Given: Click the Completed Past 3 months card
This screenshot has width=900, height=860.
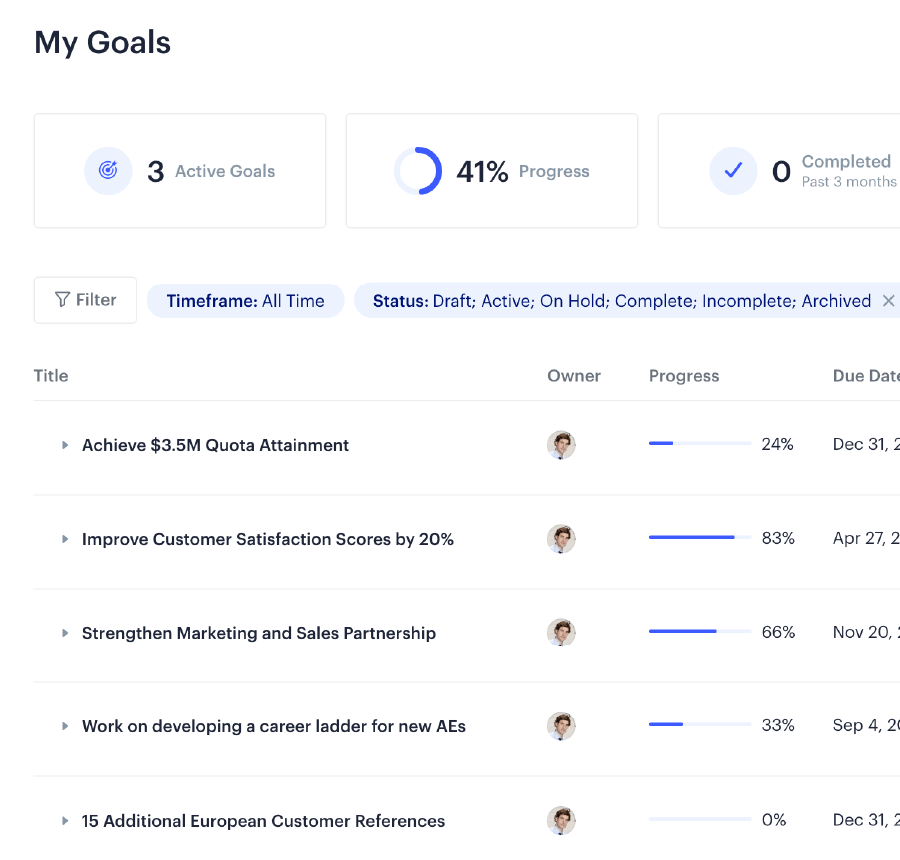Looking at the screenshot, I should pos(779,171).
